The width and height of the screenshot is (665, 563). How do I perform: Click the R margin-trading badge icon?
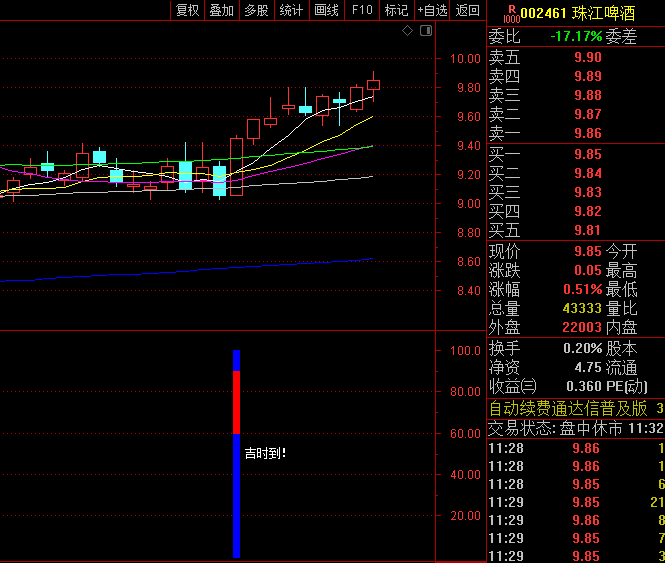coord(511,14)
